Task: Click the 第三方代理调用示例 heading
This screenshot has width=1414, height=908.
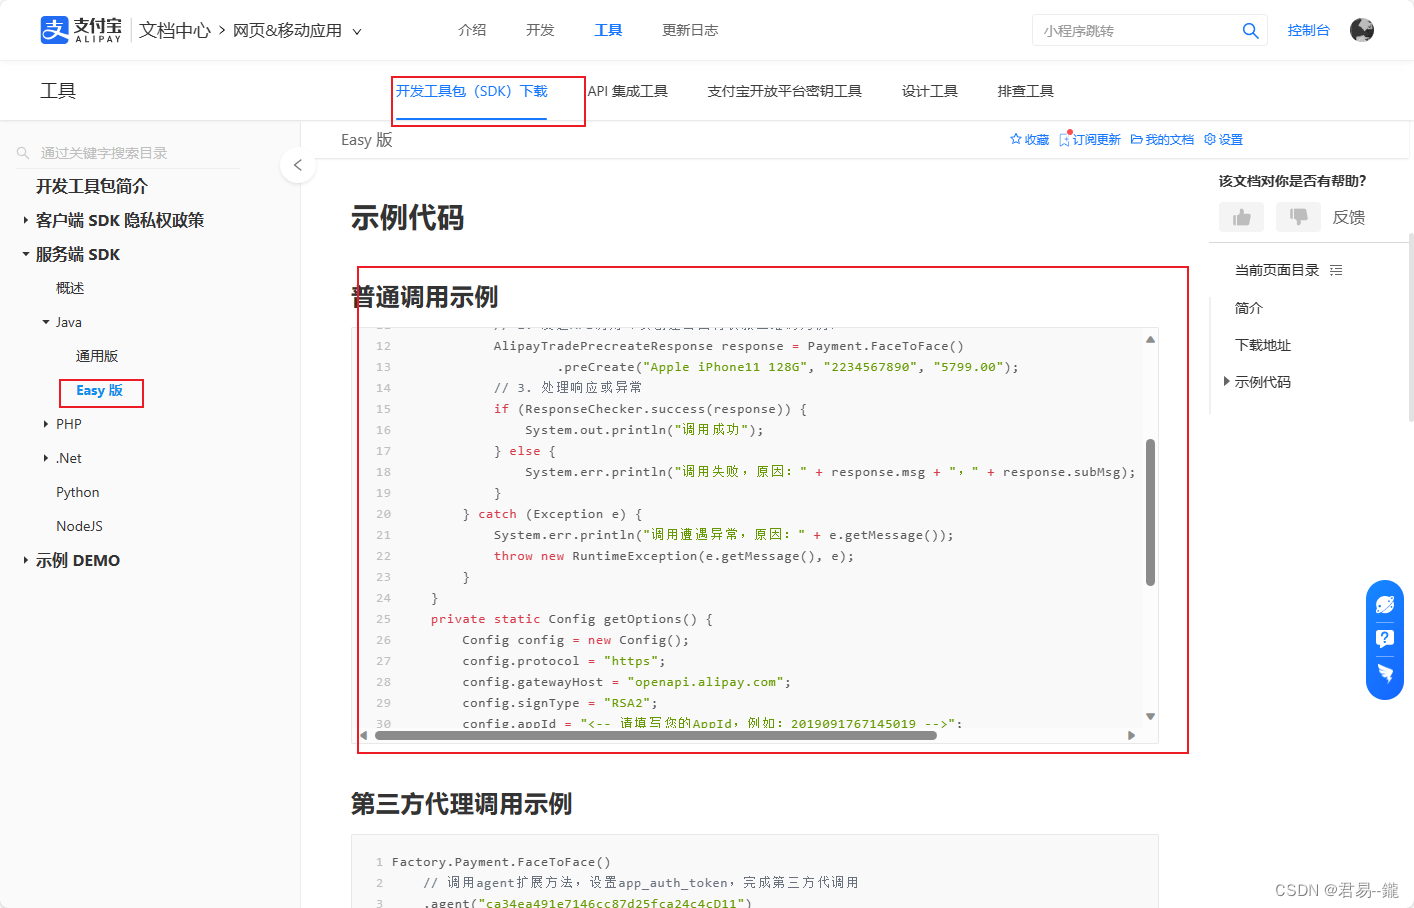Action: [461, 804]
